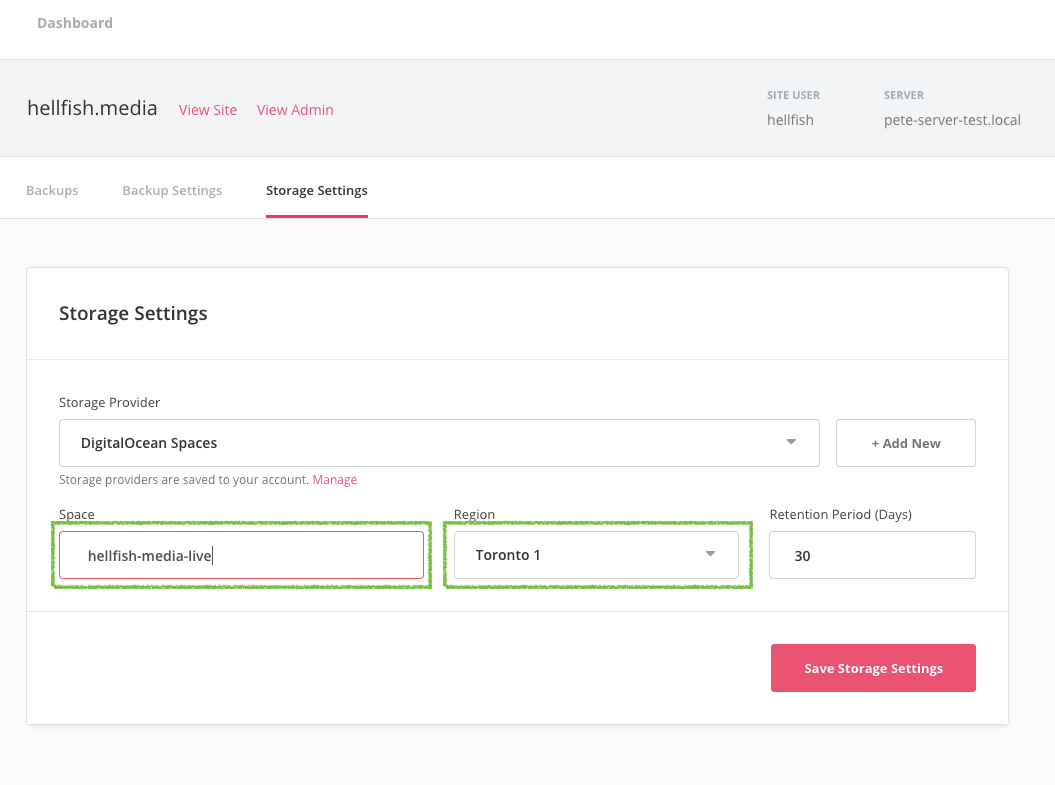This screenshot has height=785, width=1055.
Task: Click the Retention Period days field
Action: [872, 555]
